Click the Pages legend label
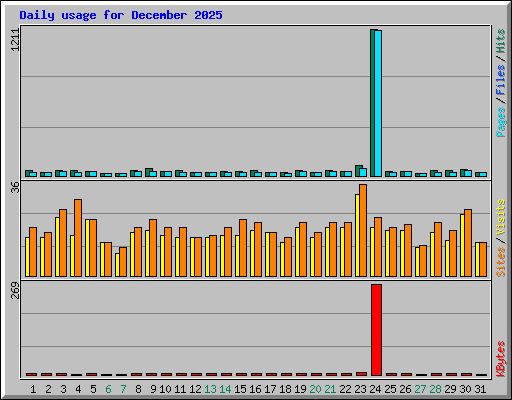This screenshot has height=400, width=512. coord(501,122)
